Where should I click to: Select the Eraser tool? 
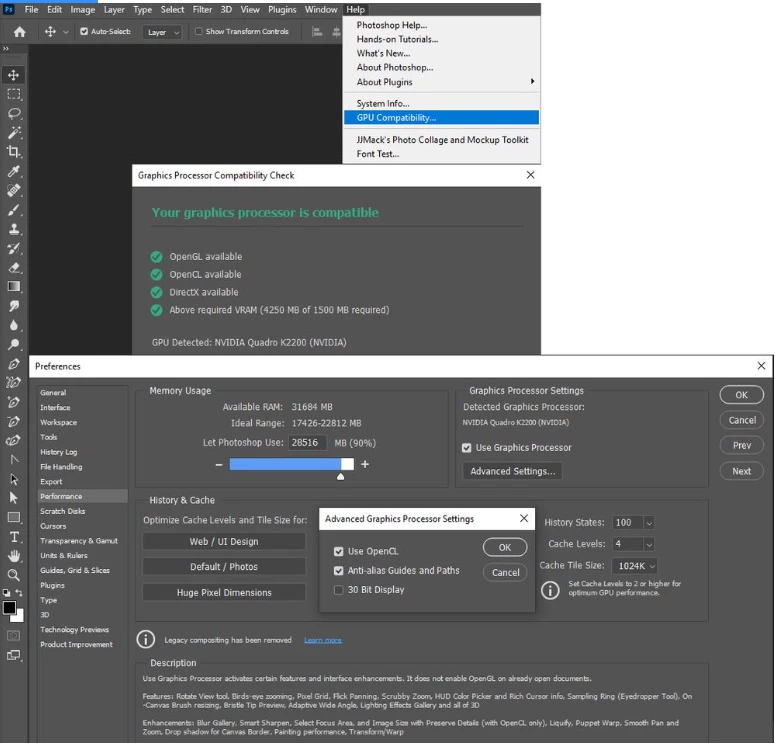pos(13,267)
